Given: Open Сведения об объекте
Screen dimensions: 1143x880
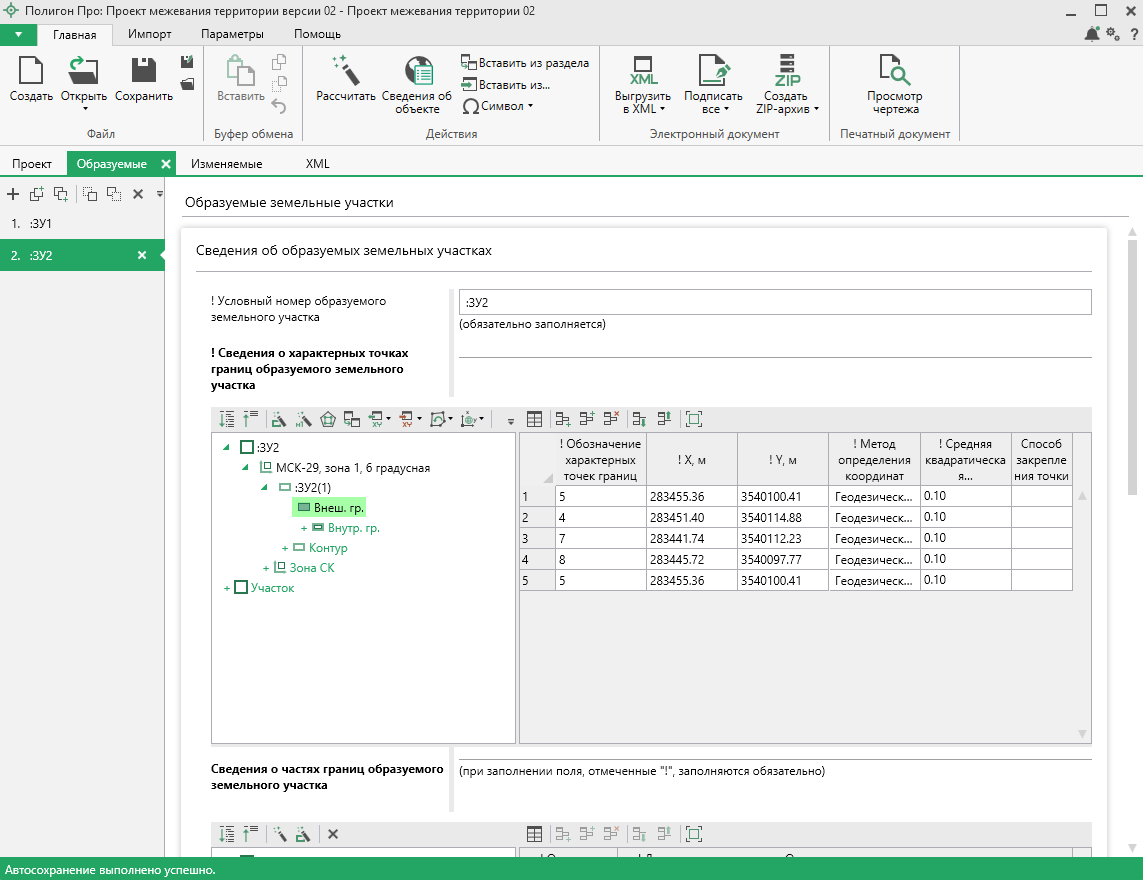Looking at the screenshot, I should (x=417, y=72).
